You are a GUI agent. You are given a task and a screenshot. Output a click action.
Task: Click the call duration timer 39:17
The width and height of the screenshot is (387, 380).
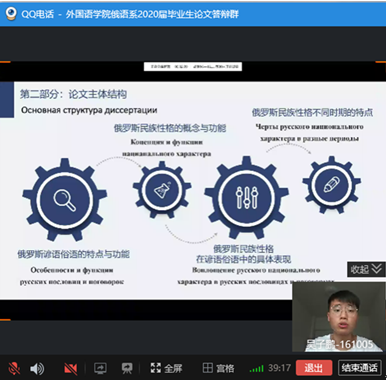(x=279, y=368)
